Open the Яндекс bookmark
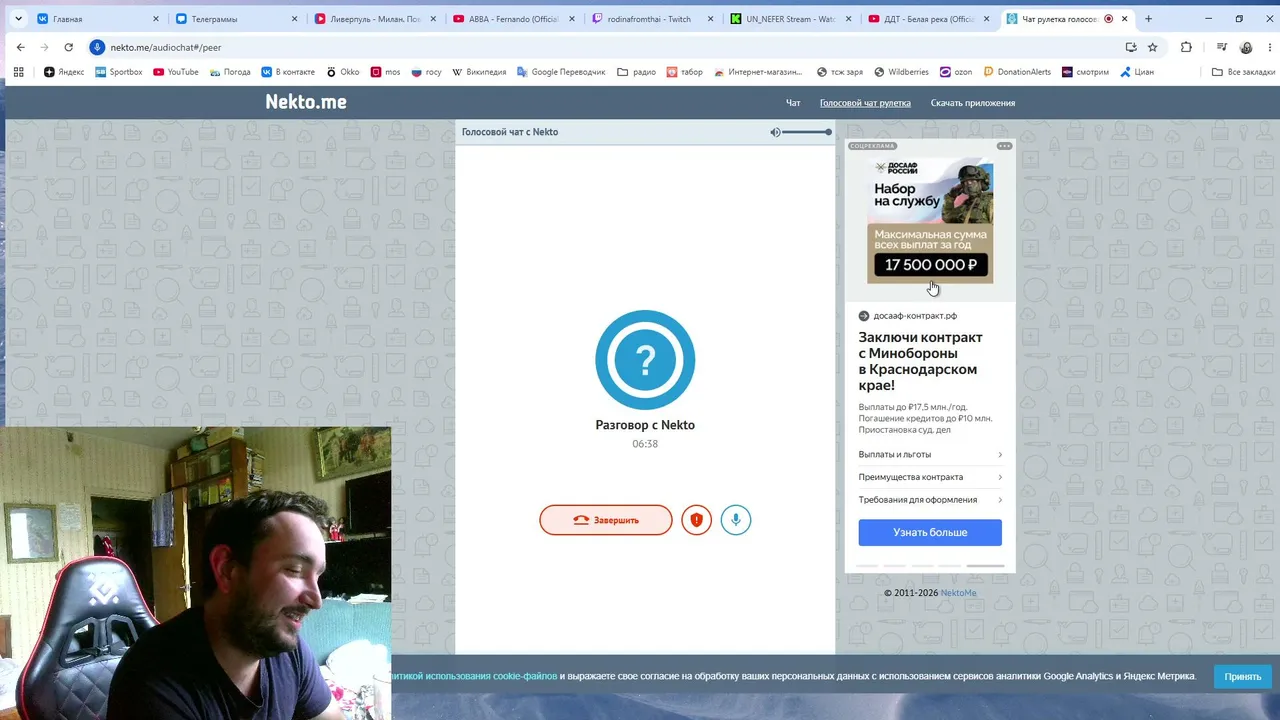Viewport: 1280px width, 720px height. point(64,72)
